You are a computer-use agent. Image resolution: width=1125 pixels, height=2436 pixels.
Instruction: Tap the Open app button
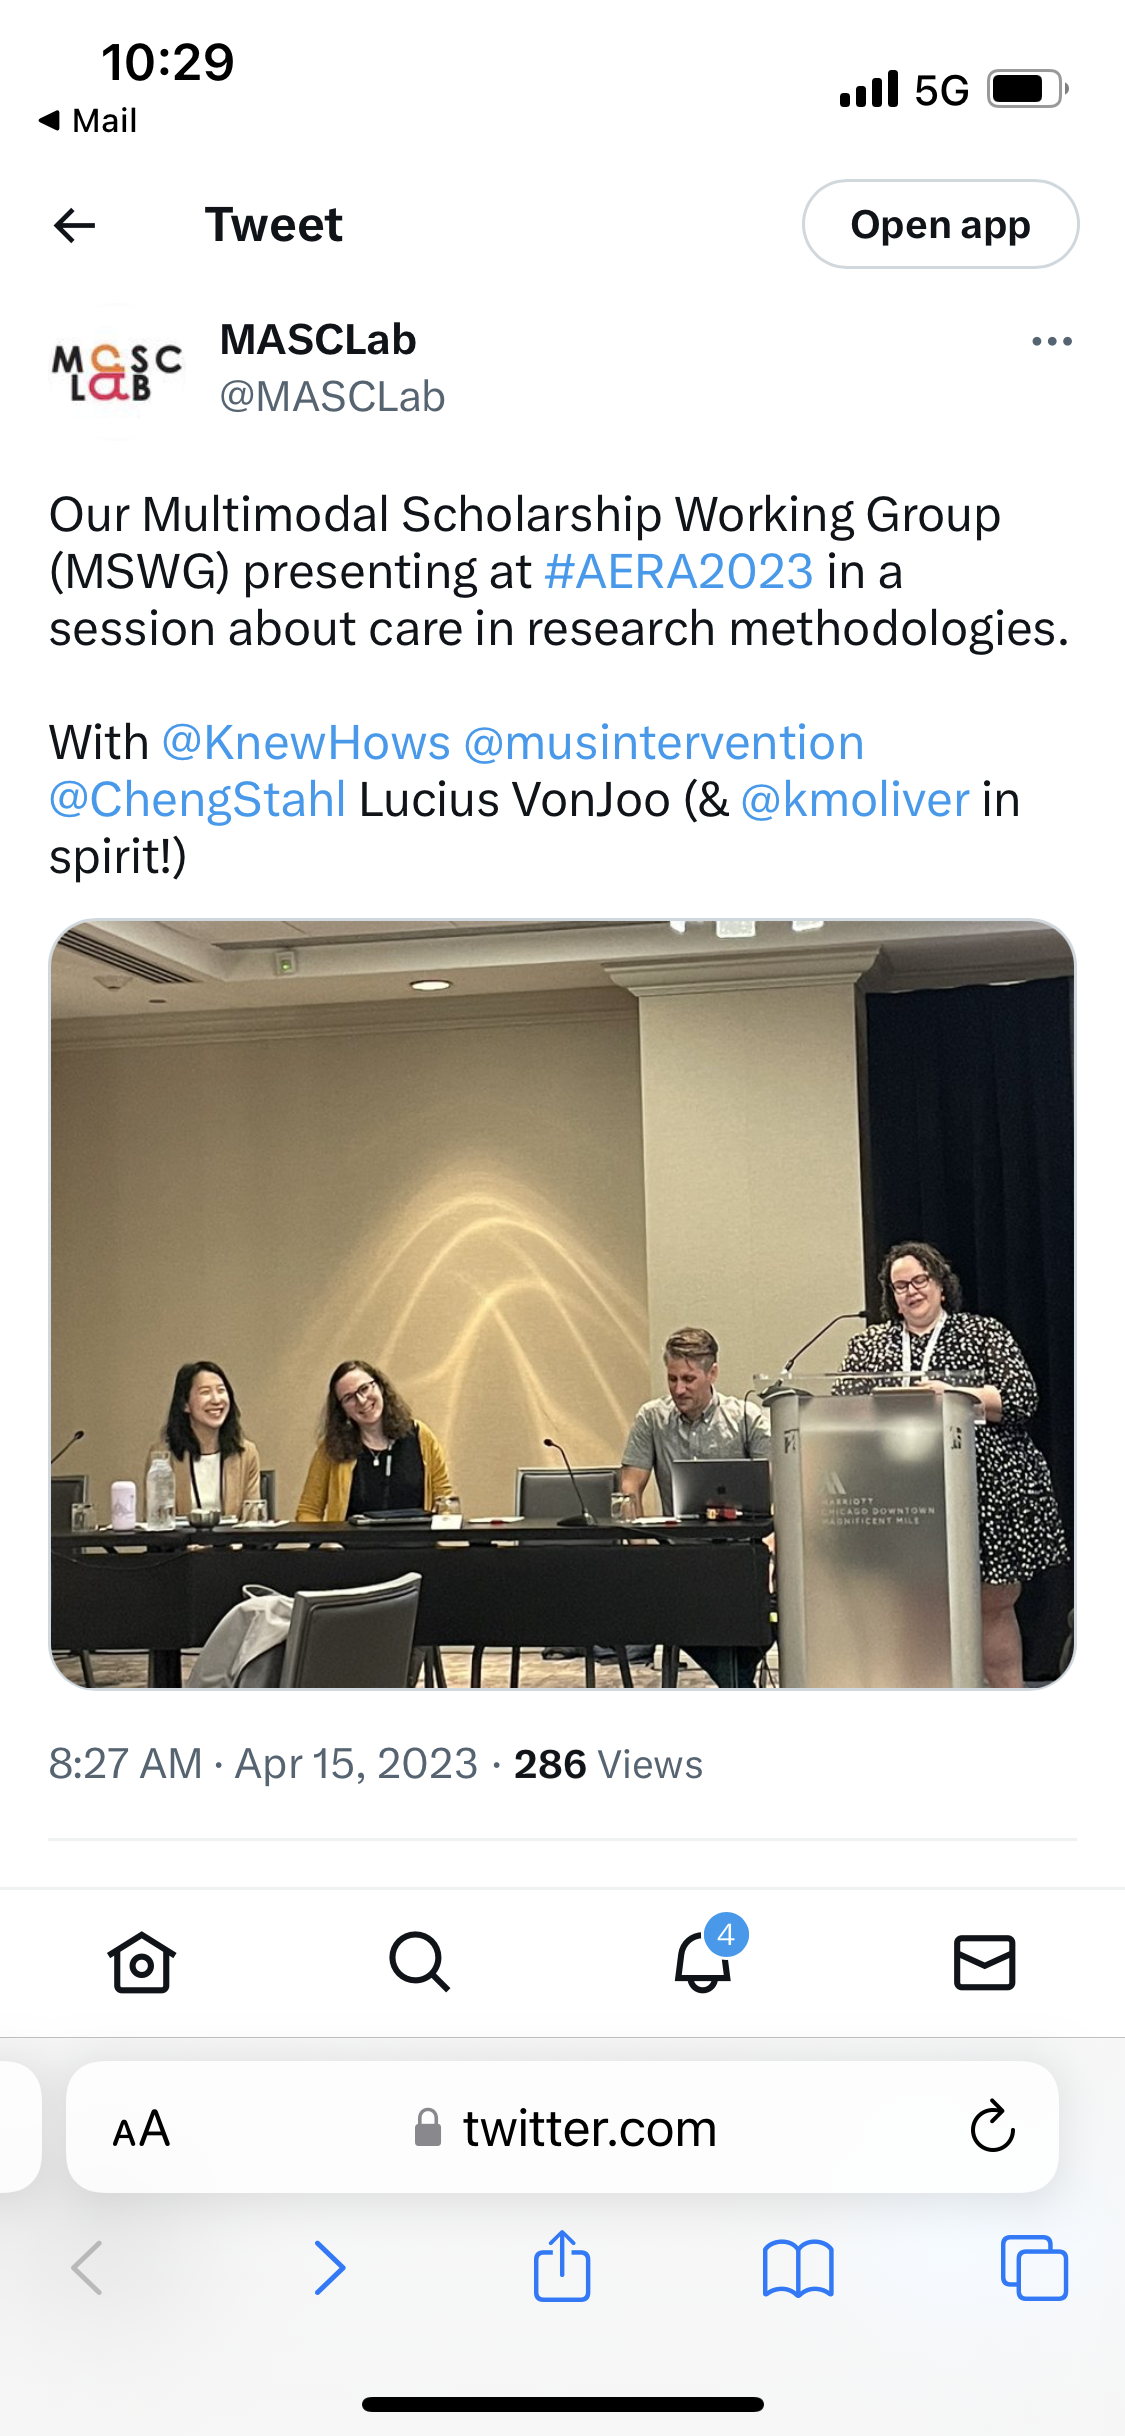pyautogui.click(x=940, y=224)
